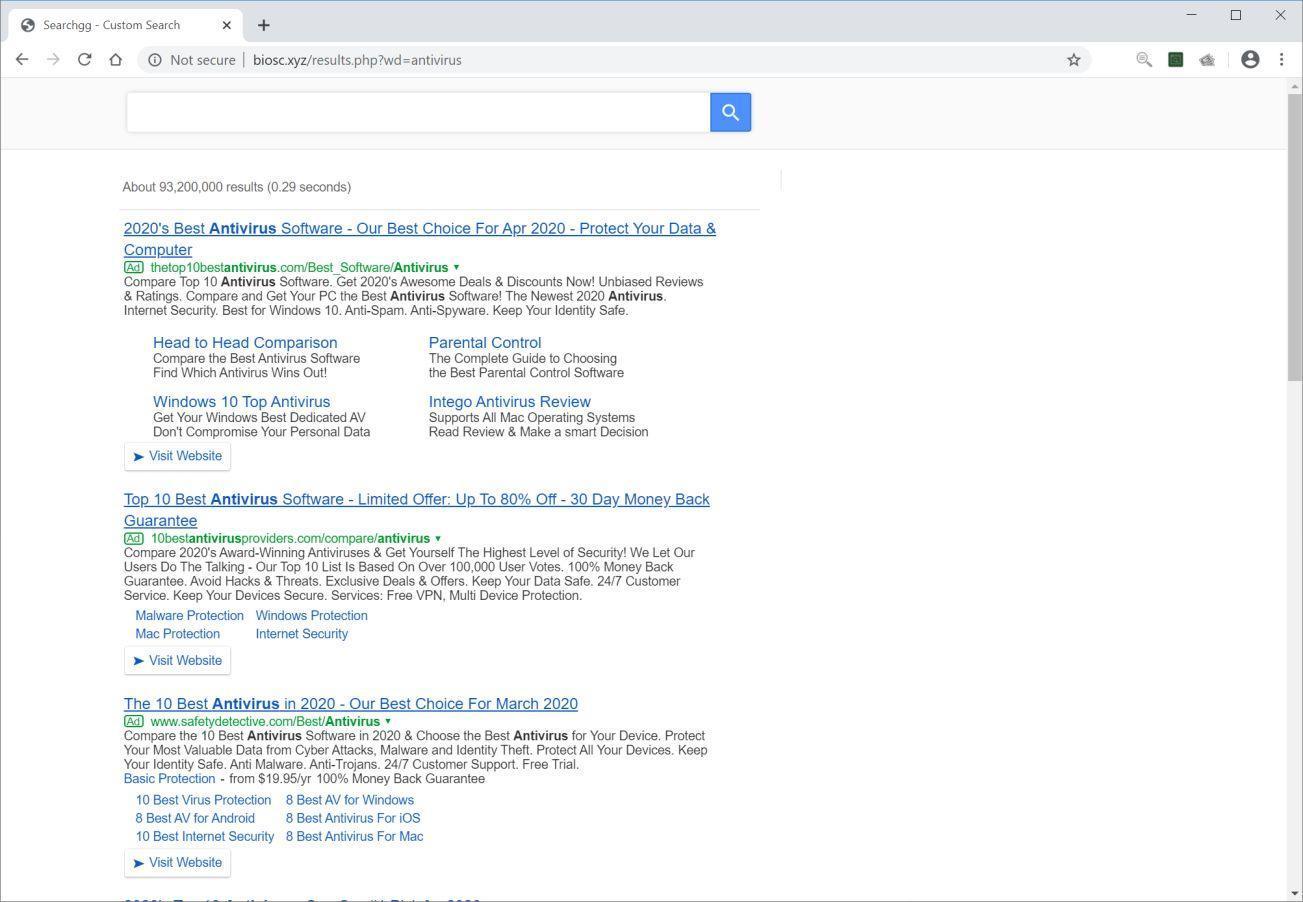Open the Malware Protection link

click(x=190, y=616)
